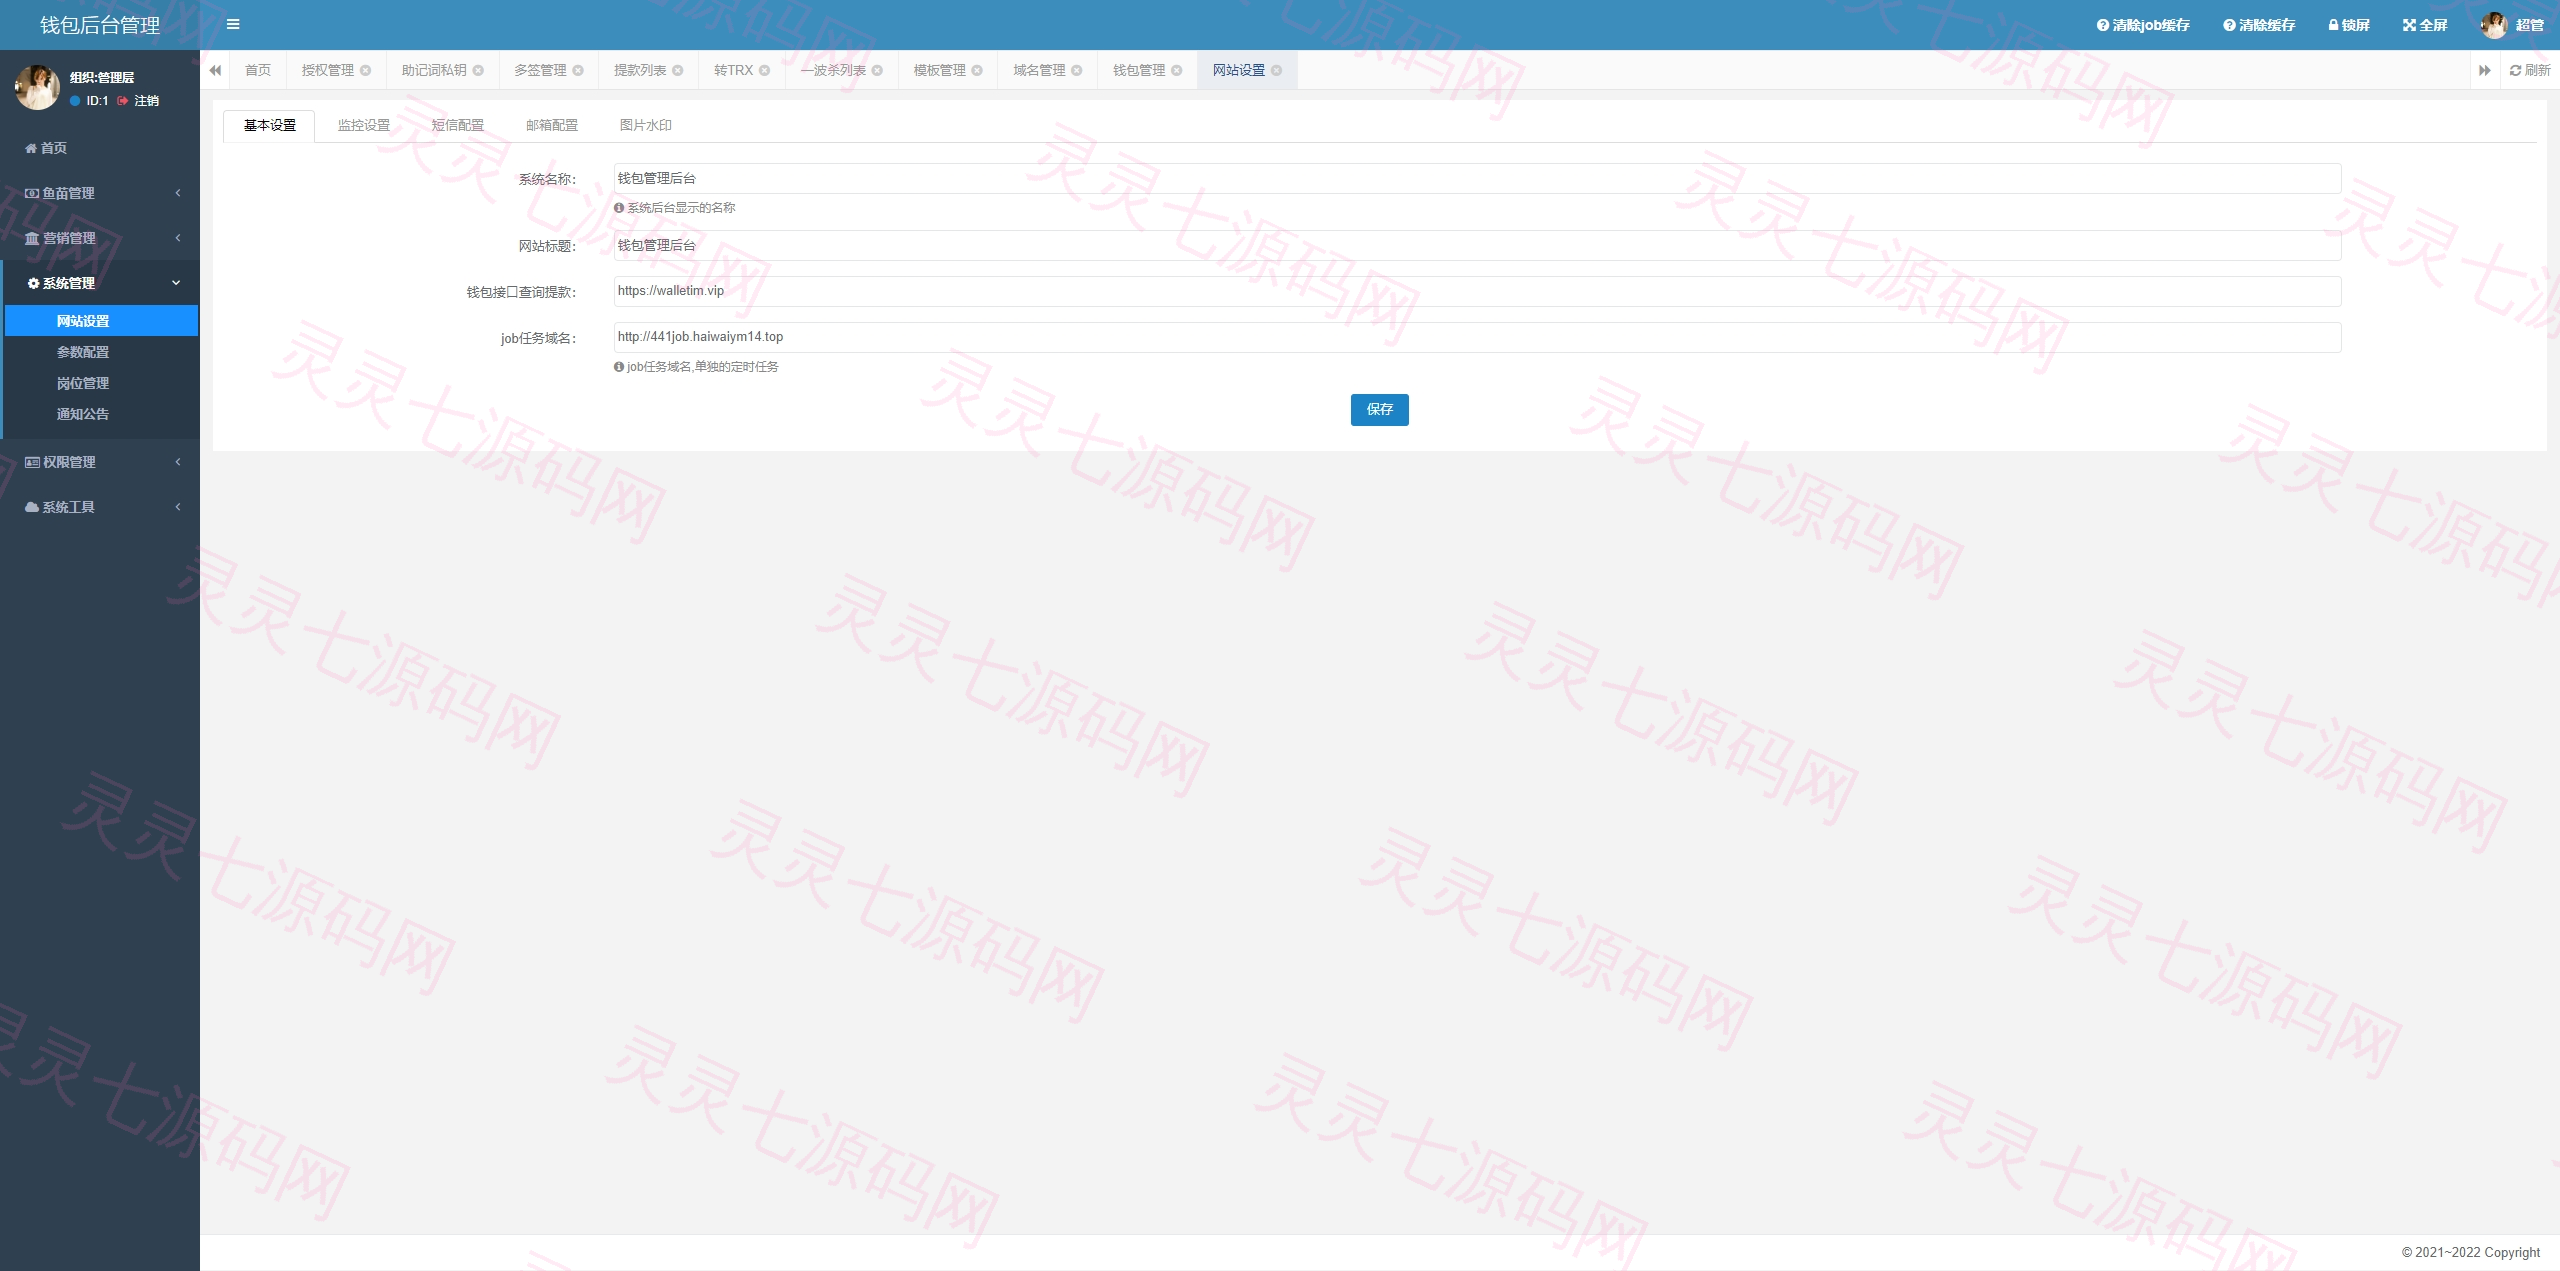Expand the 营销管理 sidebar menu

[100, 238]
